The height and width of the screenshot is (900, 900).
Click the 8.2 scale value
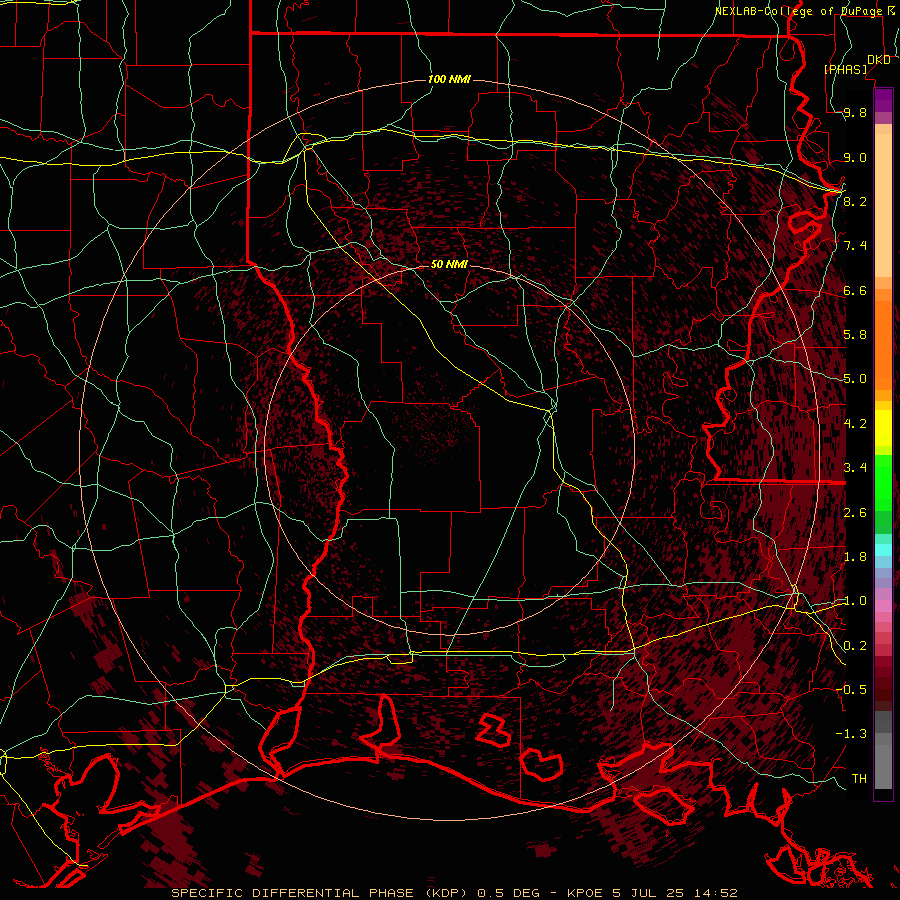855,201
